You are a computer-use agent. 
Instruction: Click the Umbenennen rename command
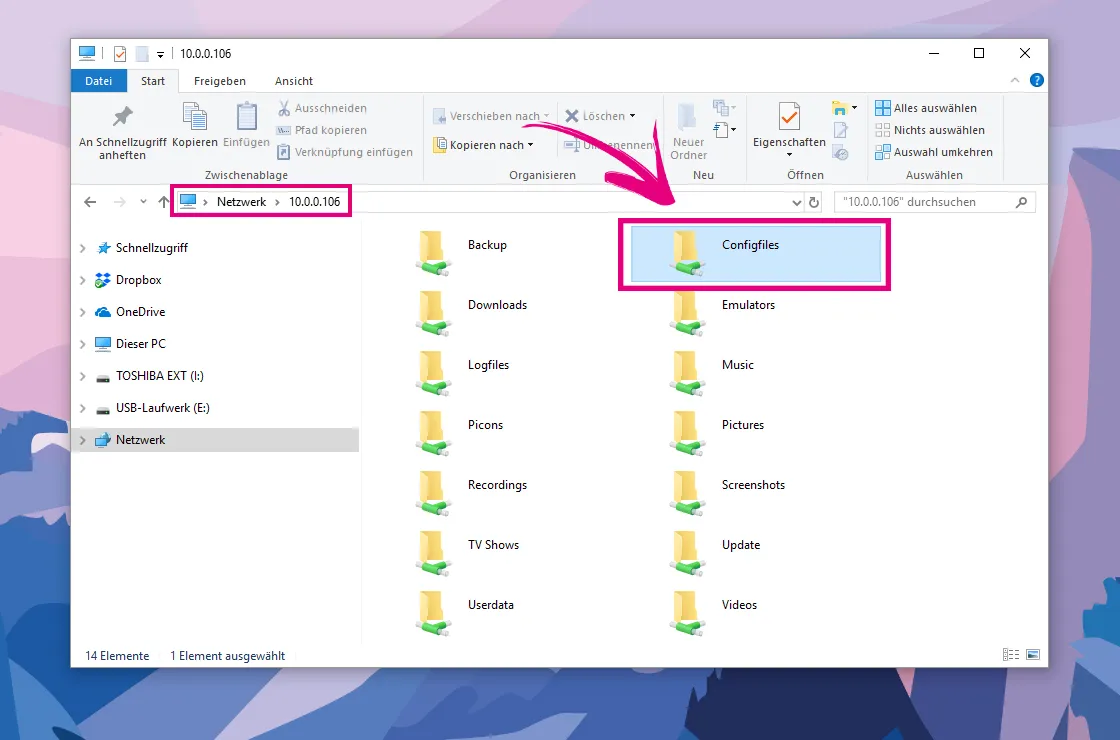point(609,145)
